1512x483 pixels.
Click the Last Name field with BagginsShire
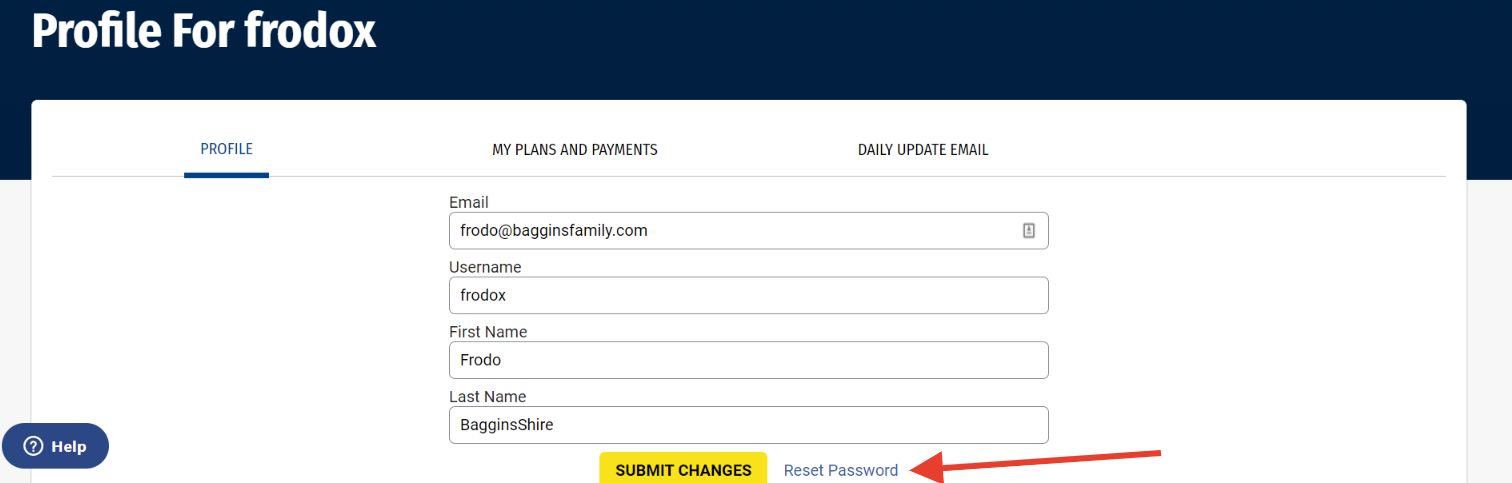coord(749,425)
